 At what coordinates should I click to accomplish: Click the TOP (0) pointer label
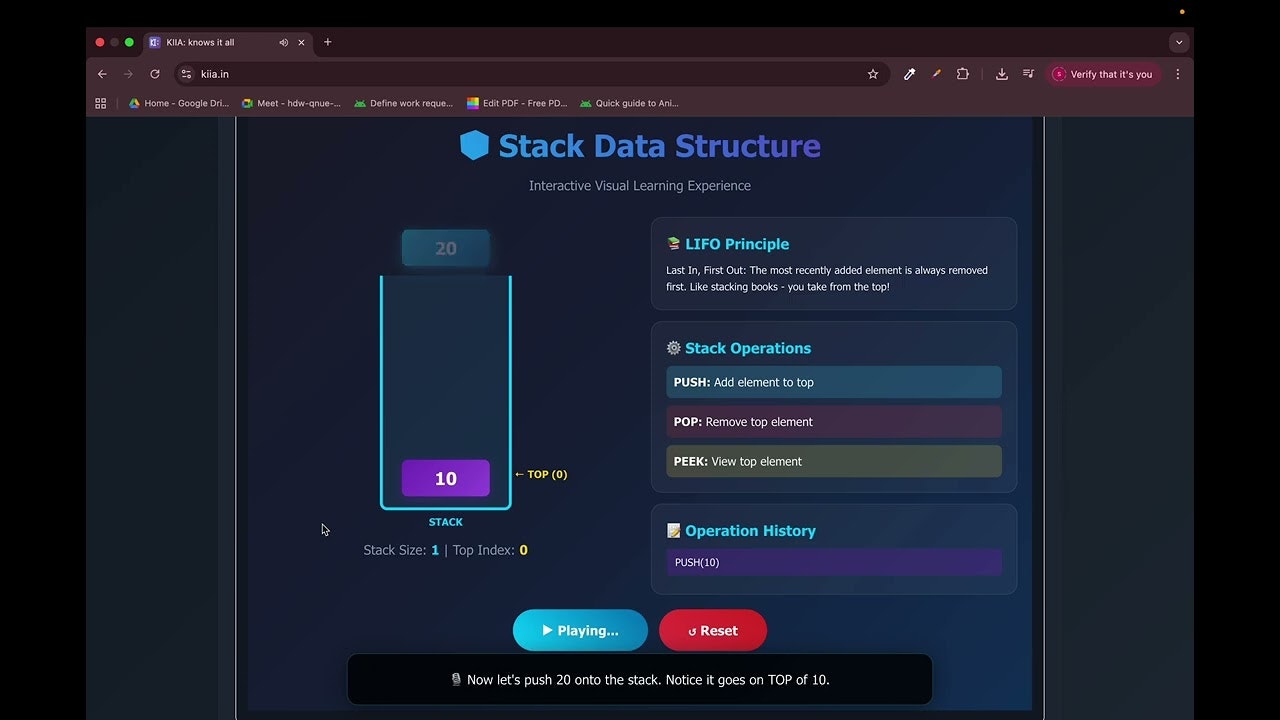[x=541, y=474]
